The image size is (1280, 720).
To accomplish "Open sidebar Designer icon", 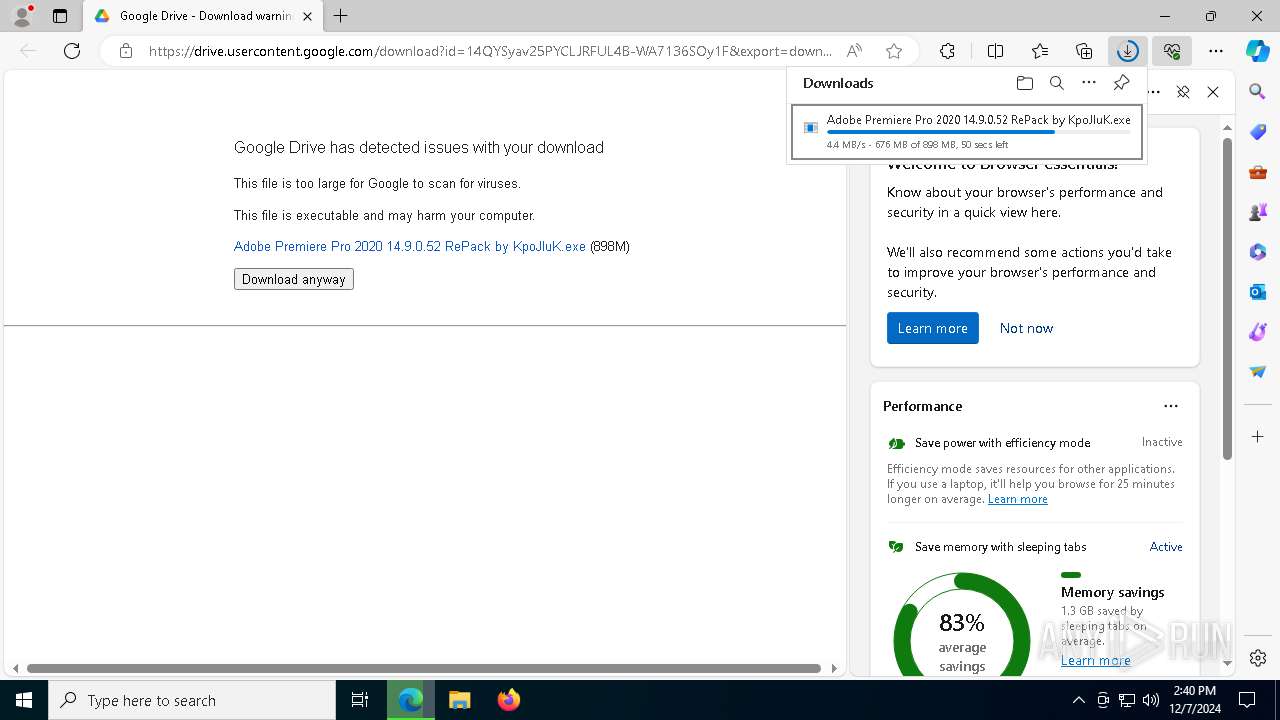I will pyautogui.click(x=1258, y=332).
